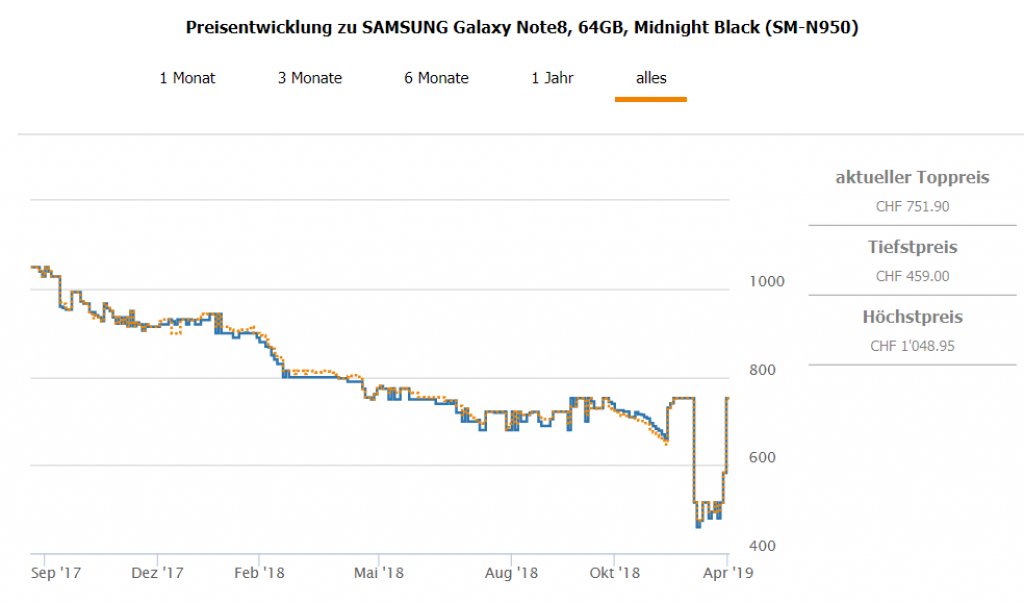Image resolution: width=1024 pixels, height=603 pixels.
Task: Click the Höchstpreis heading
Action: pyautogui.click(x=912, y=317)
